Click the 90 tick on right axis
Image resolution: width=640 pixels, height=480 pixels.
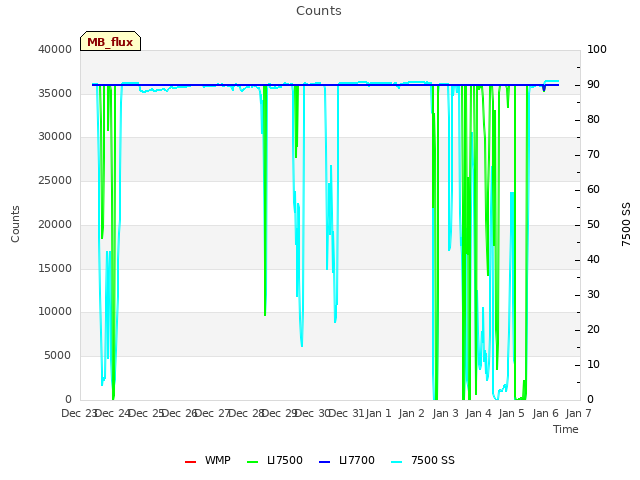[593, 84]
